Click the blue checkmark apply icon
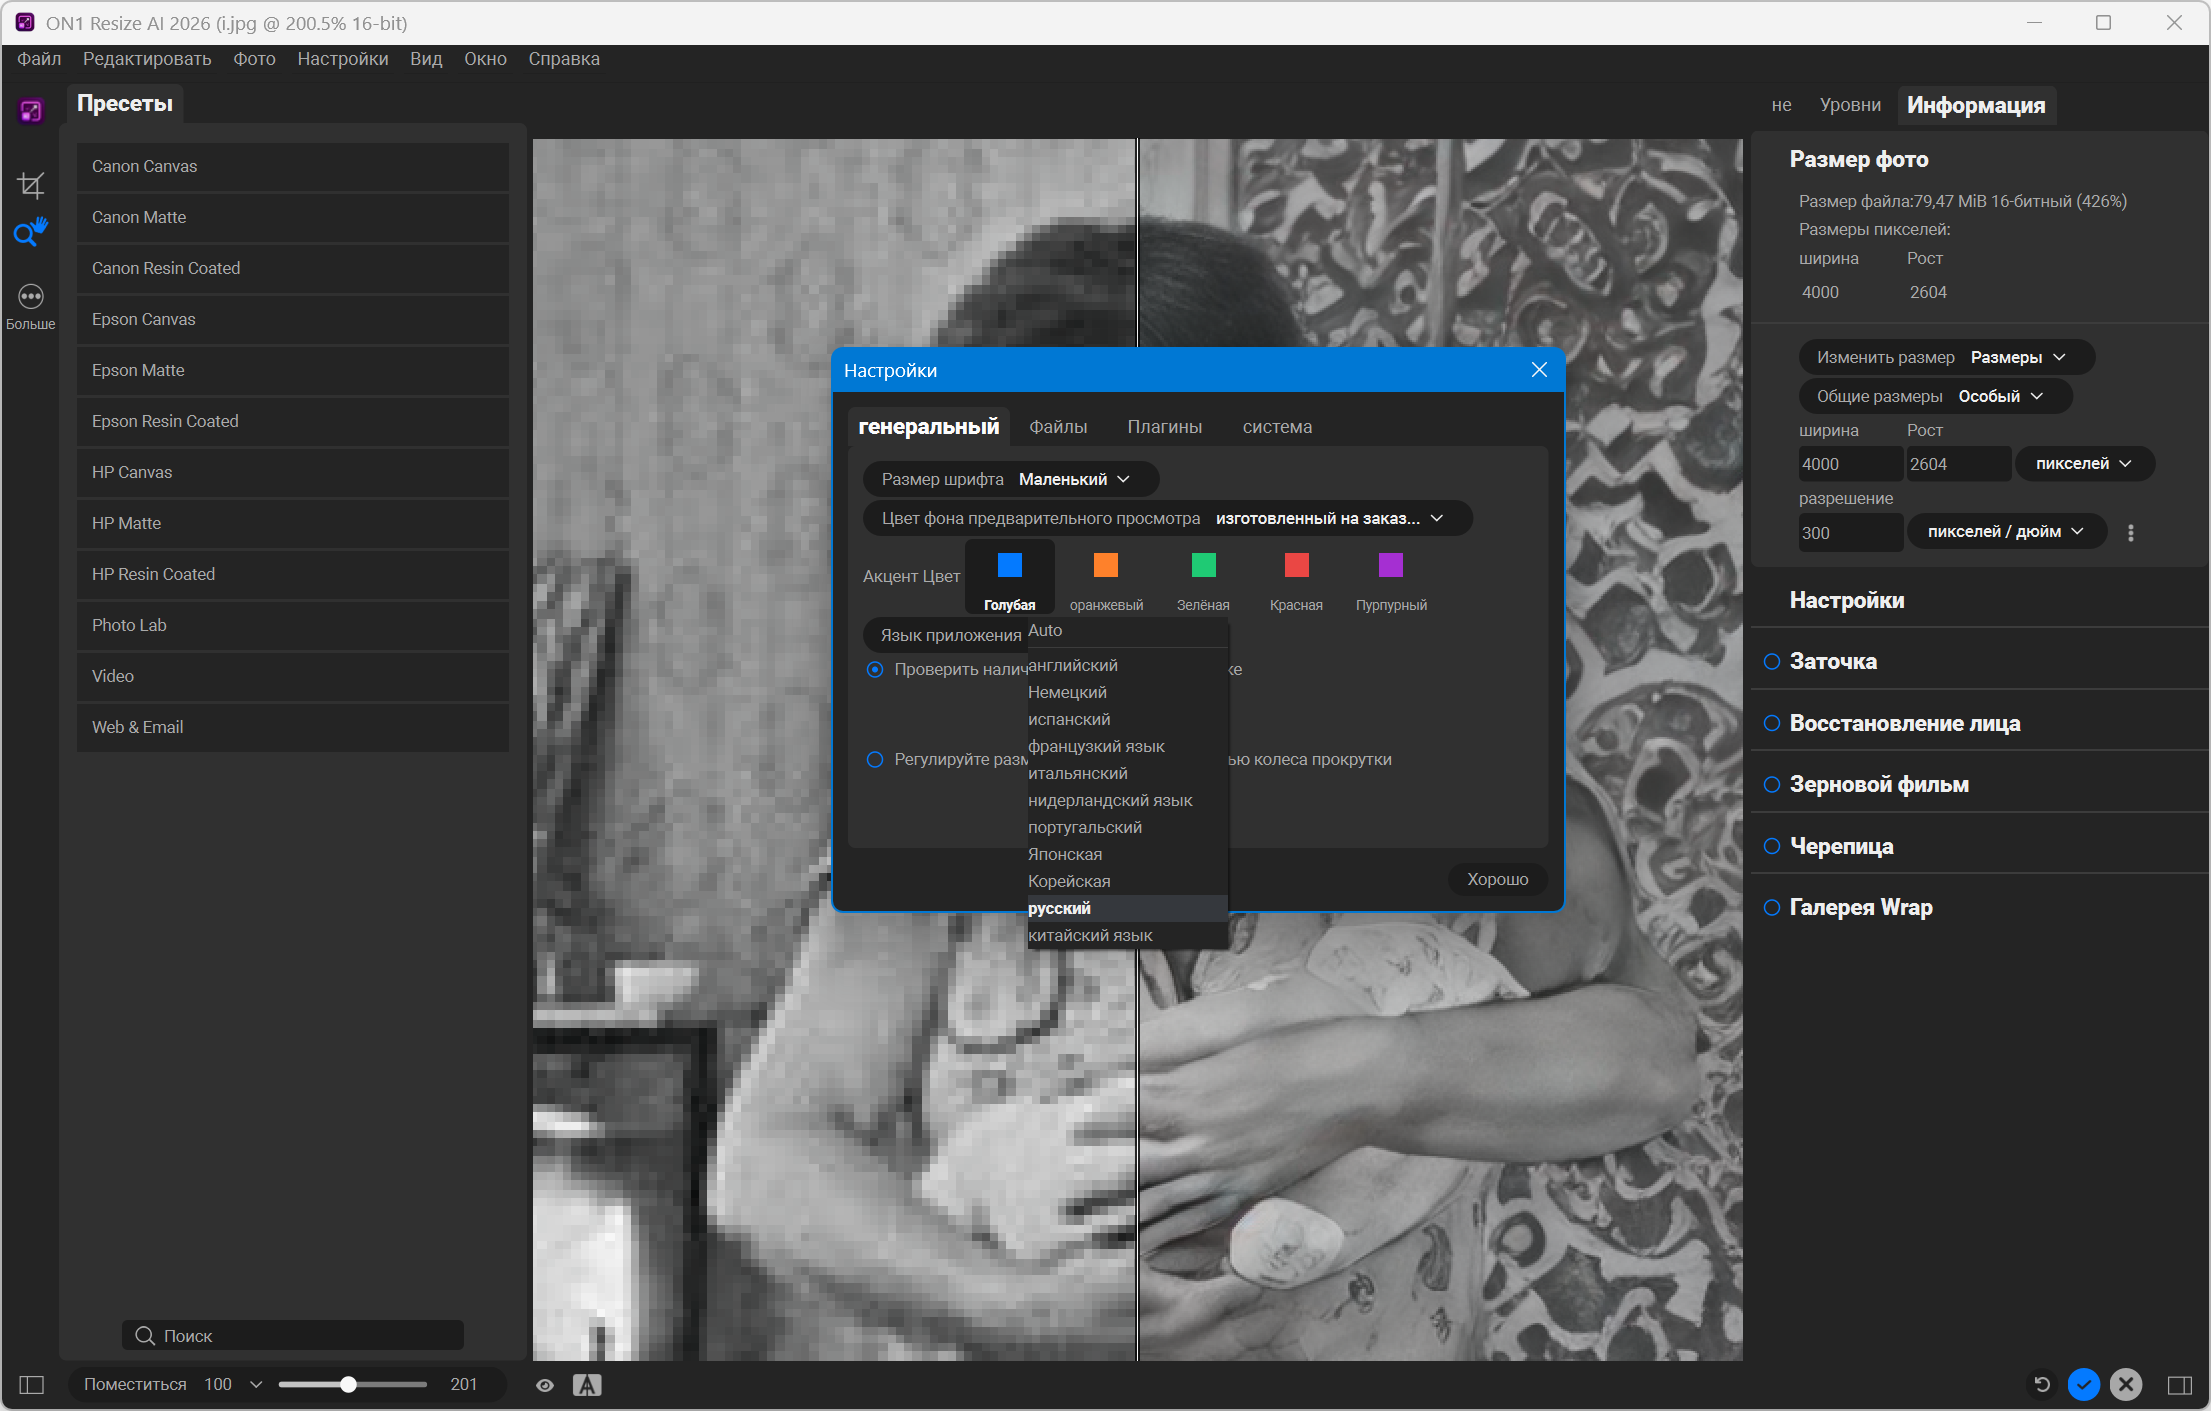 coord(2084,1384)
